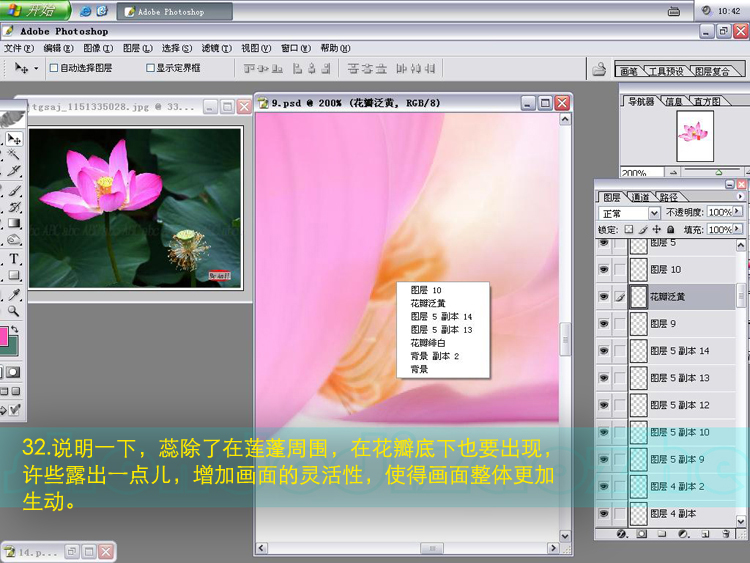Click the add layer mask icon
This screenshot has width=750, height=563.
(x=641, y=534)
